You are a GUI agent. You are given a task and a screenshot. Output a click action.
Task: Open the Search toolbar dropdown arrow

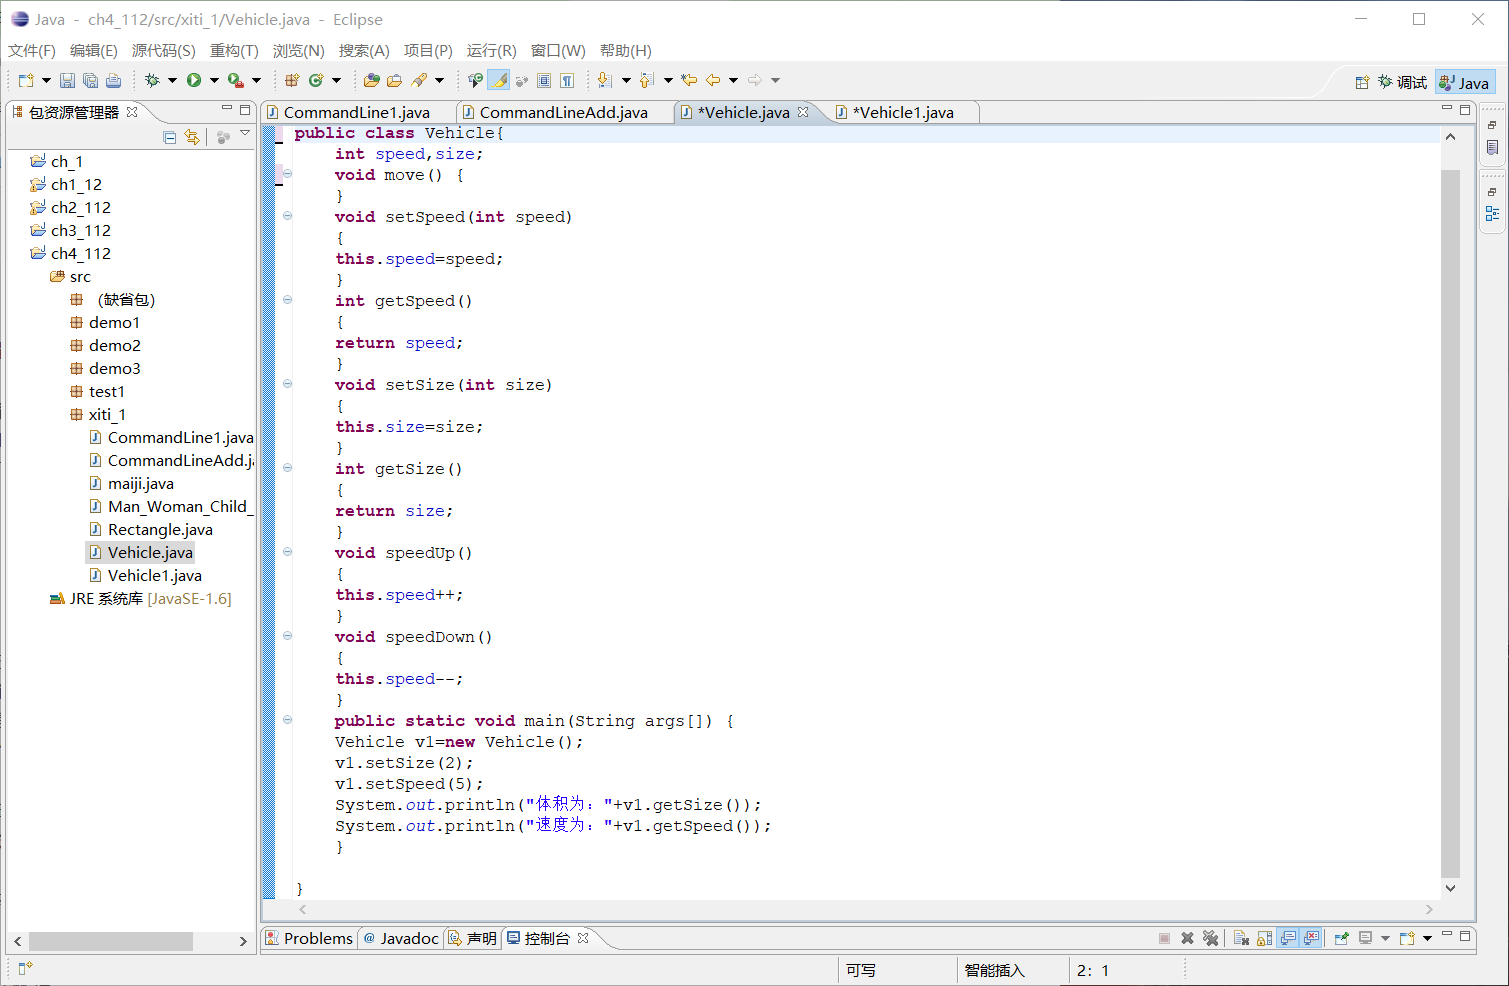[x=439, y=81]
